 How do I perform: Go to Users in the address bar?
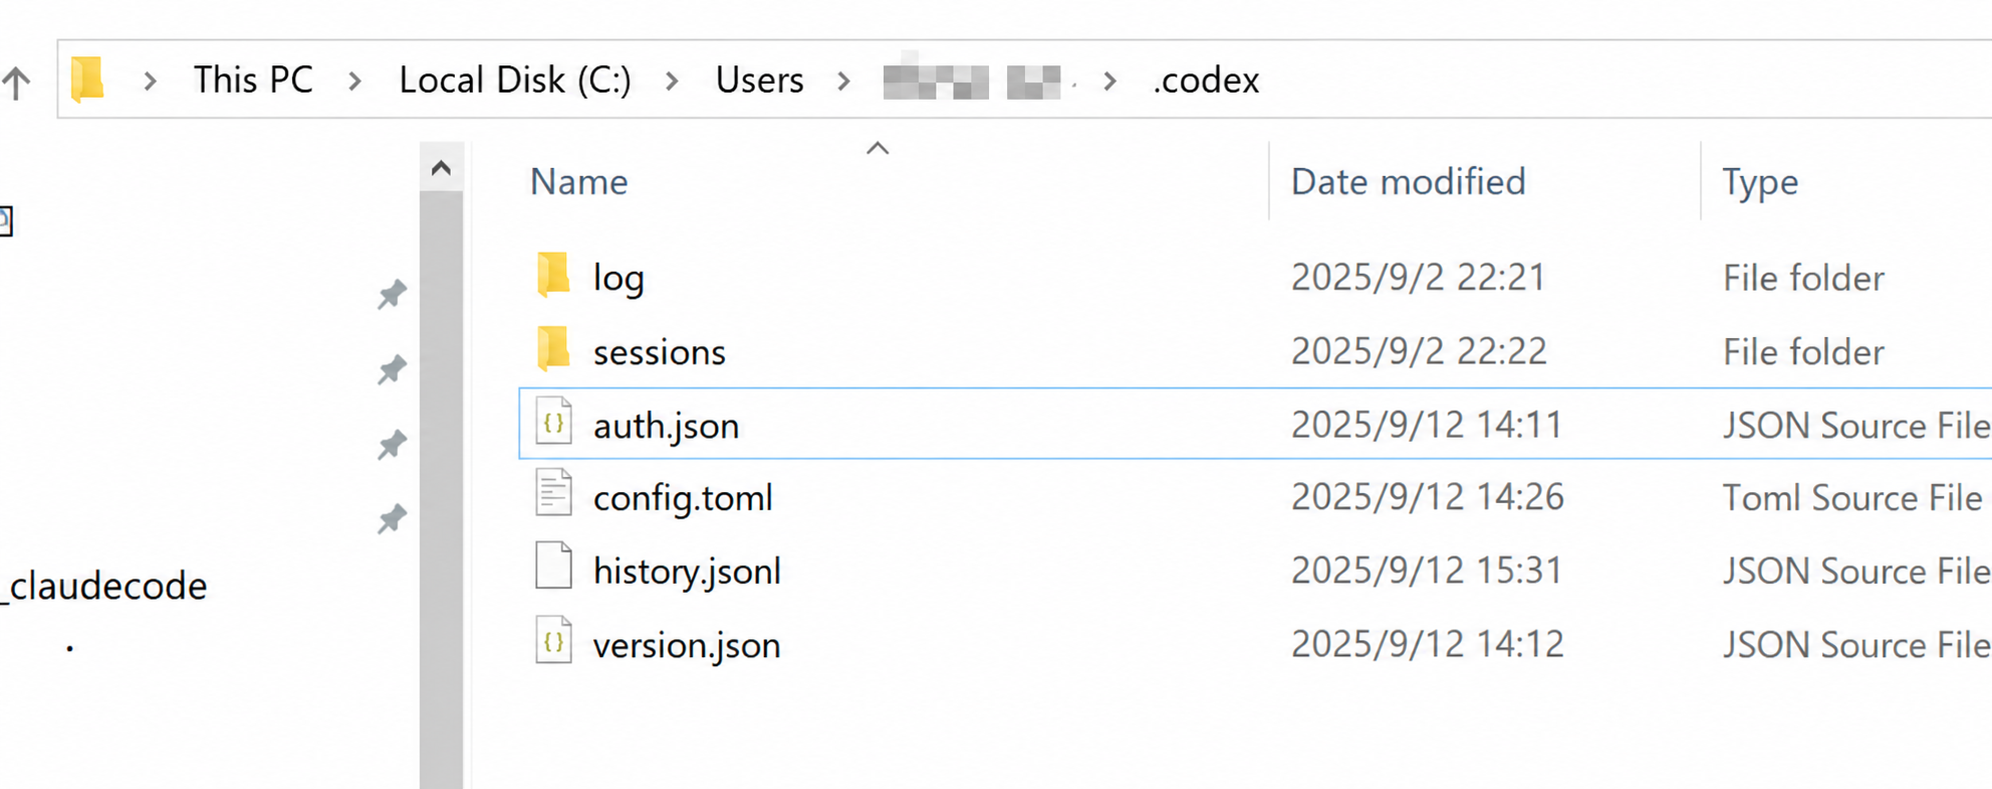pos(759,80)
